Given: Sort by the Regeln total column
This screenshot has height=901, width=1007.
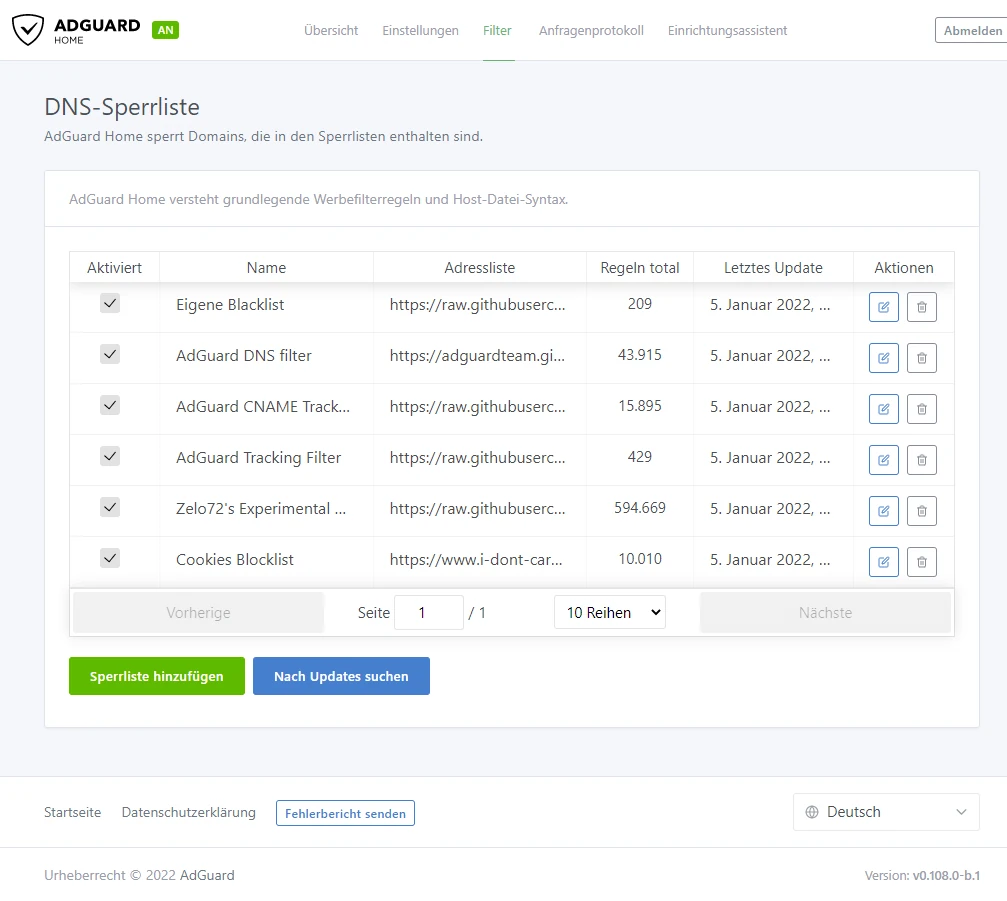Looking at the screenshot, I should pyautogui.click(x=640, y=268).
